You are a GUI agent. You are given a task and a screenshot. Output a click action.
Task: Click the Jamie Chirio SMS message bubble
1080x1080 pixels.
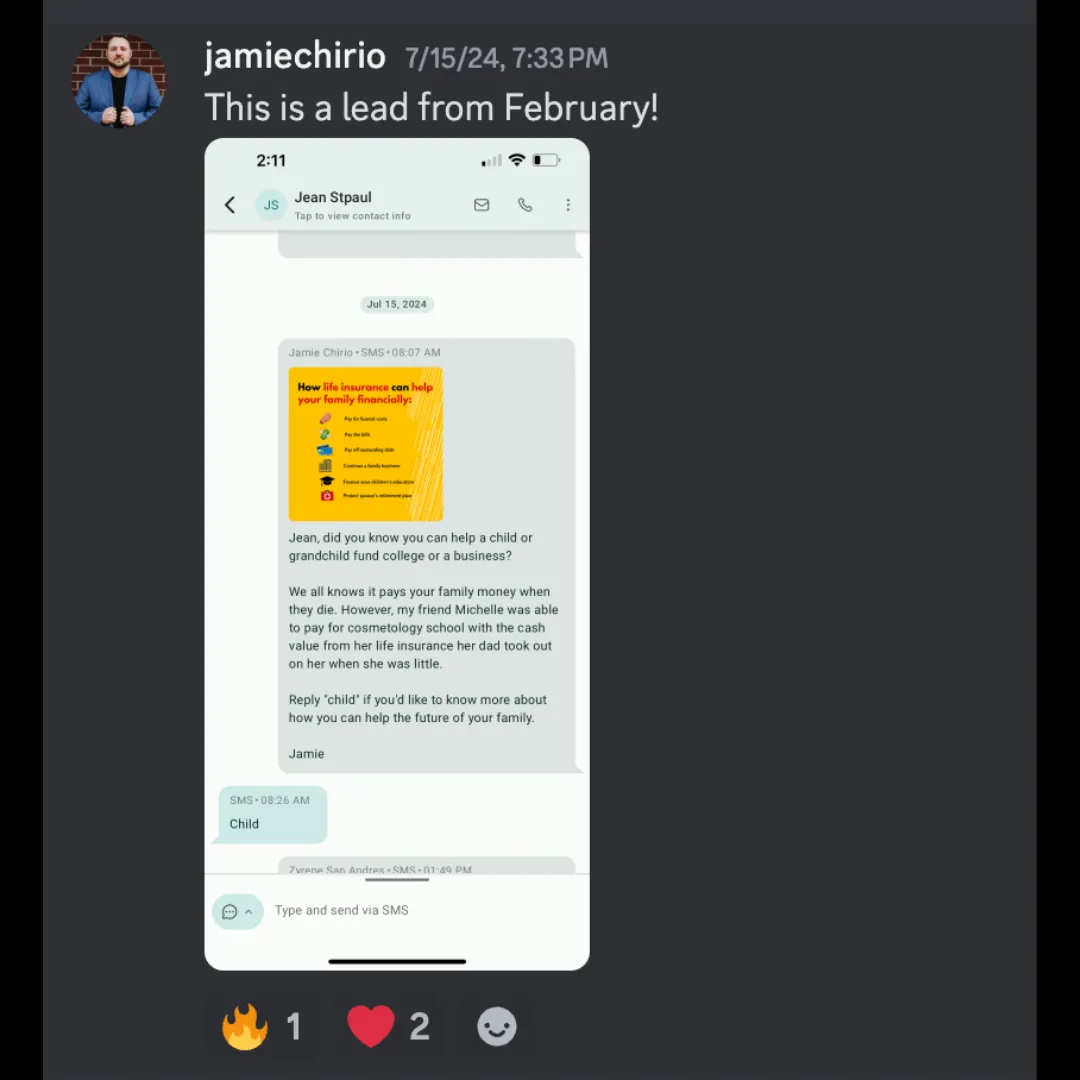(x=427, y=555)
